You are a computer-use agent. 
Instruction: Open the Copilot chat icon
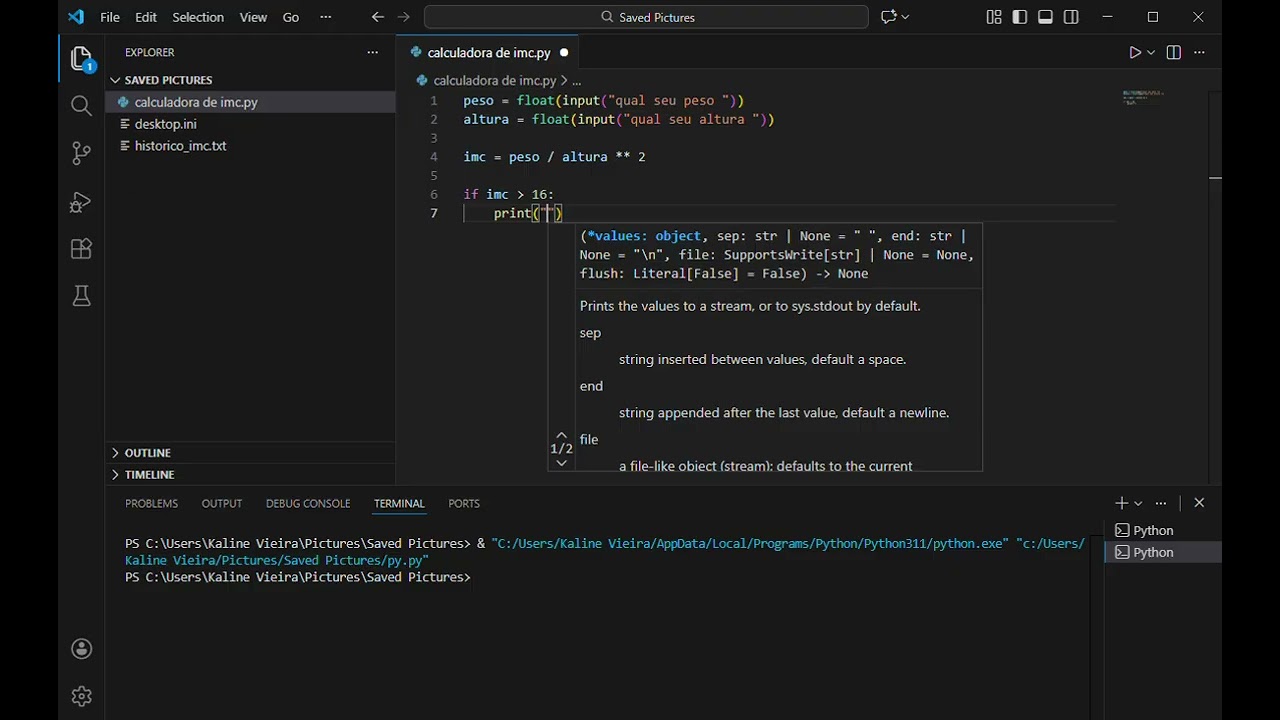(x=887, y=17)
